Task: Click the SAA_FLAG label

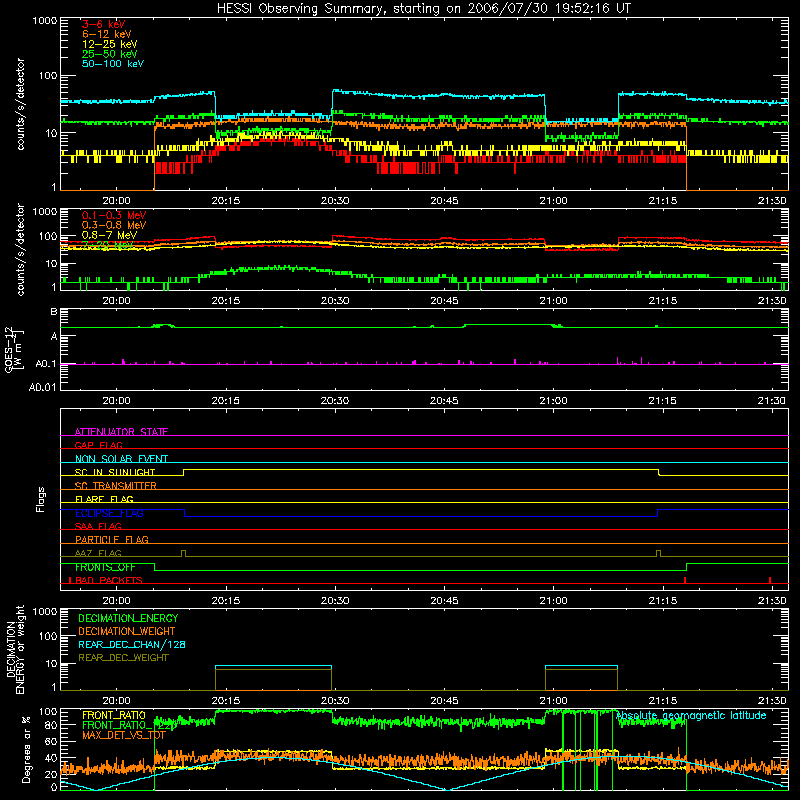Action: pyautogui.click(x=98, y=526)
